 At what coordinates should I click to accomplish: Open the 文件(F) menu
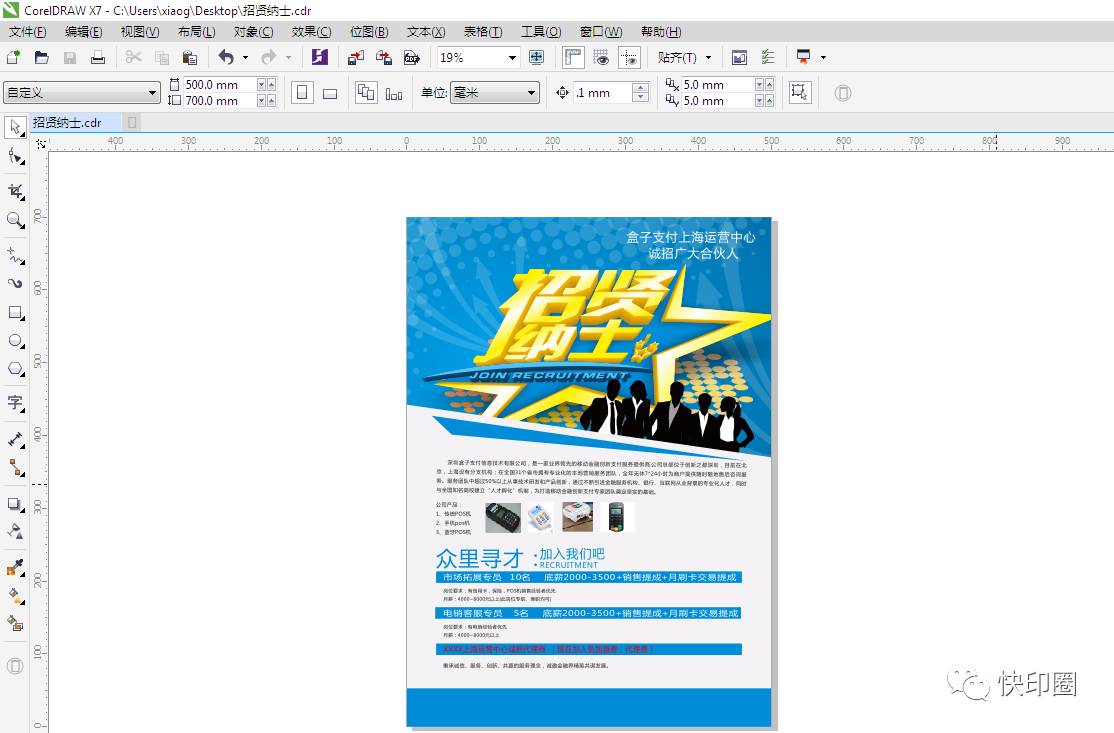coord(28,32)
